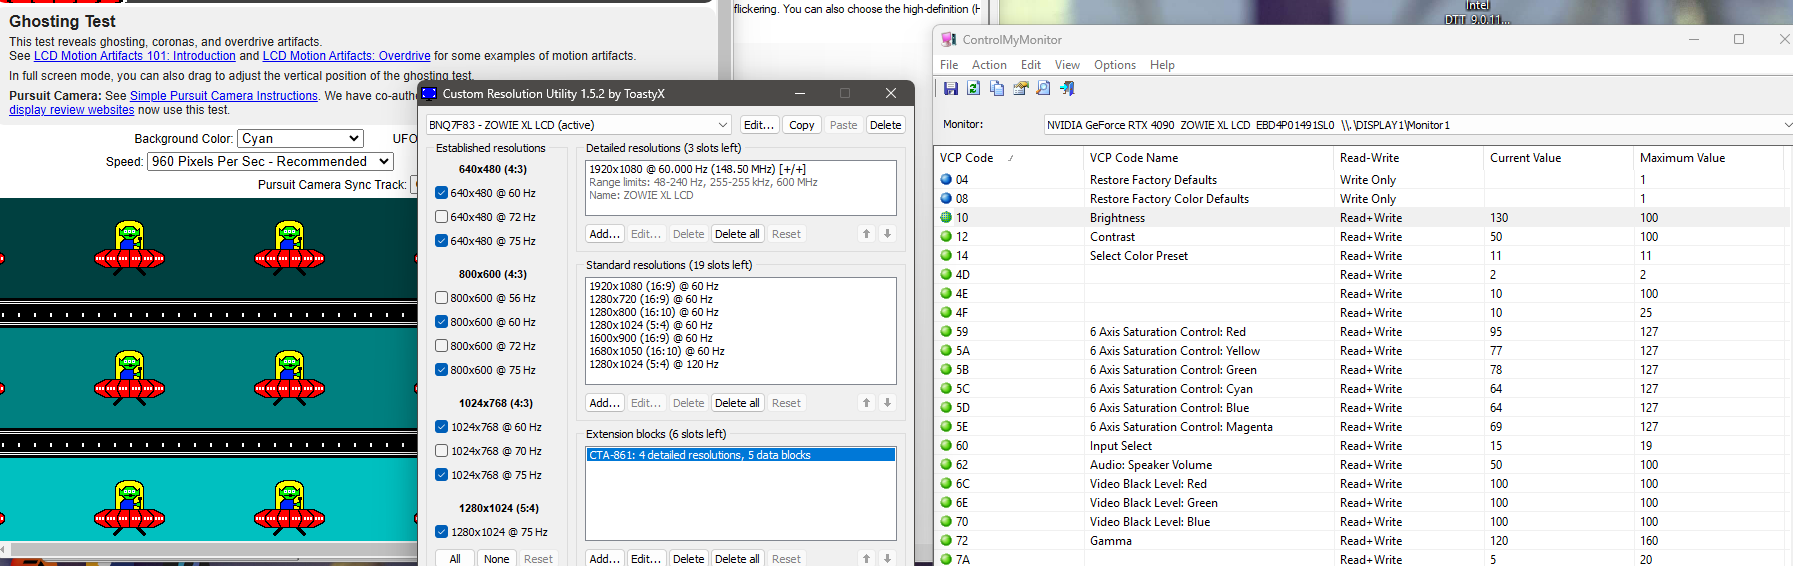Click the green icon of VCP code 12
1793x566 pixels.
click(x=946, y=237)
